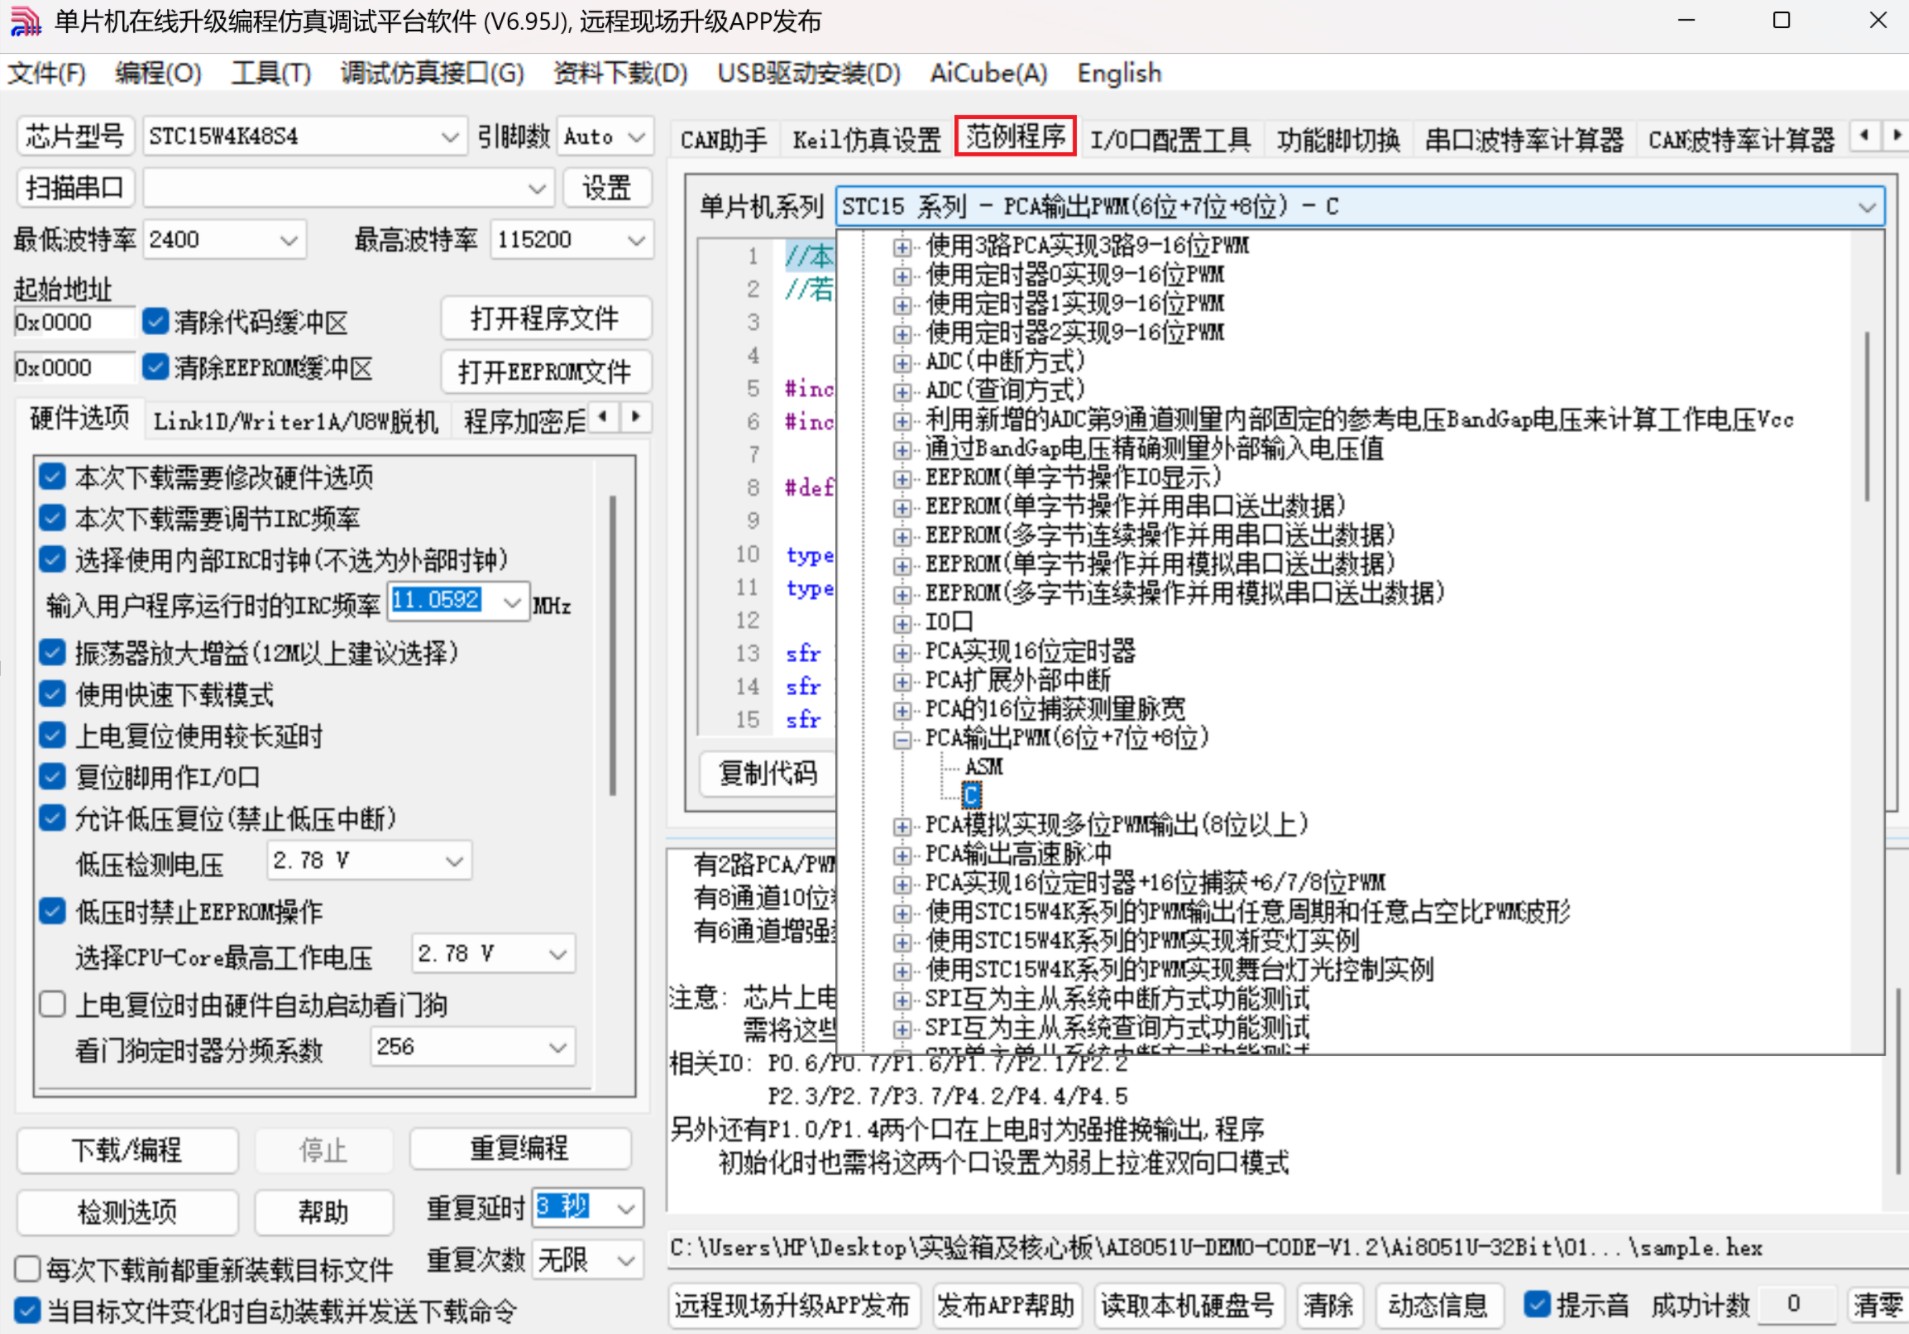Expand the ADC(中断方式) tree node

click(902, 363)
